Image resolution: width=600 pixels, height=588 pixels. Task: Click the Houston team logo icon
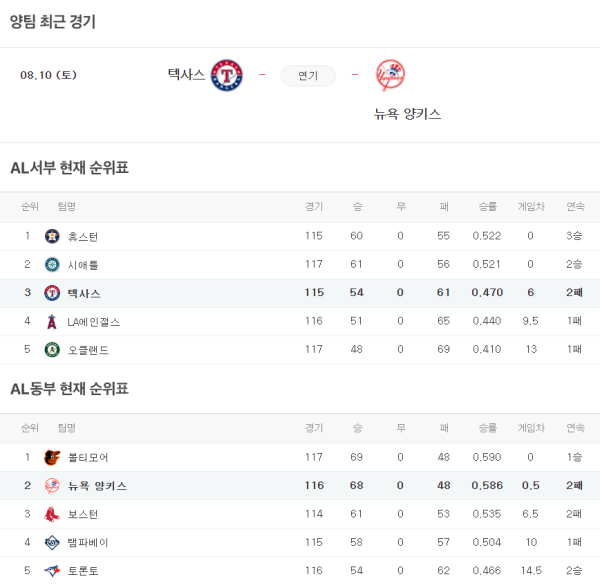52,237
